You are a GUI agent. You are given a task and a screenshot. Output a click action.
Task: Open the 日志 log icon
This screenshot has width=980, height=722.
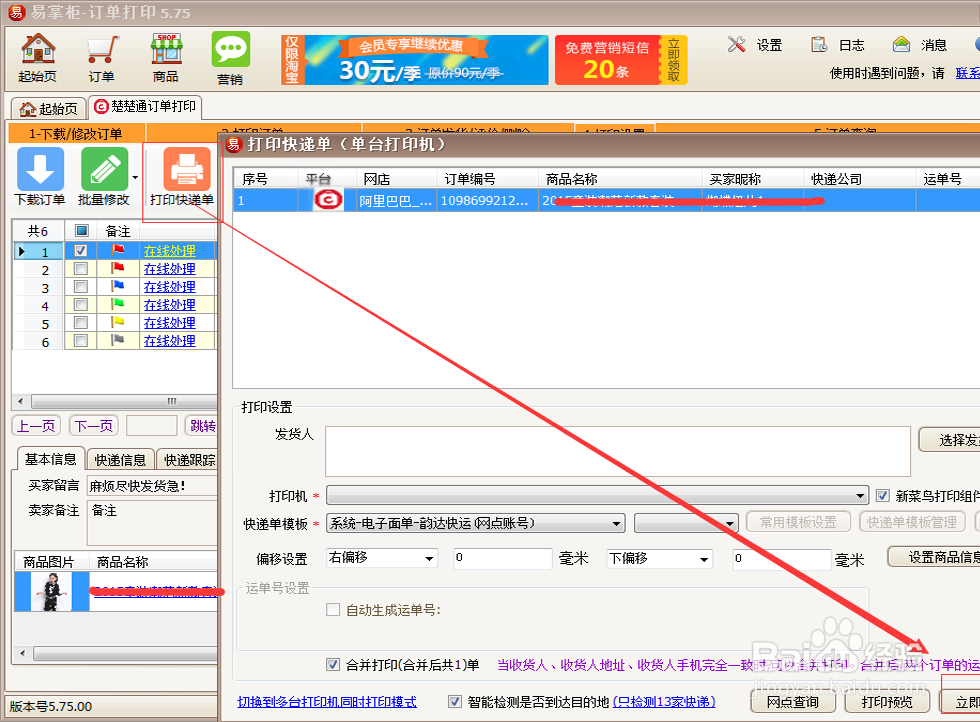(819, 44)
